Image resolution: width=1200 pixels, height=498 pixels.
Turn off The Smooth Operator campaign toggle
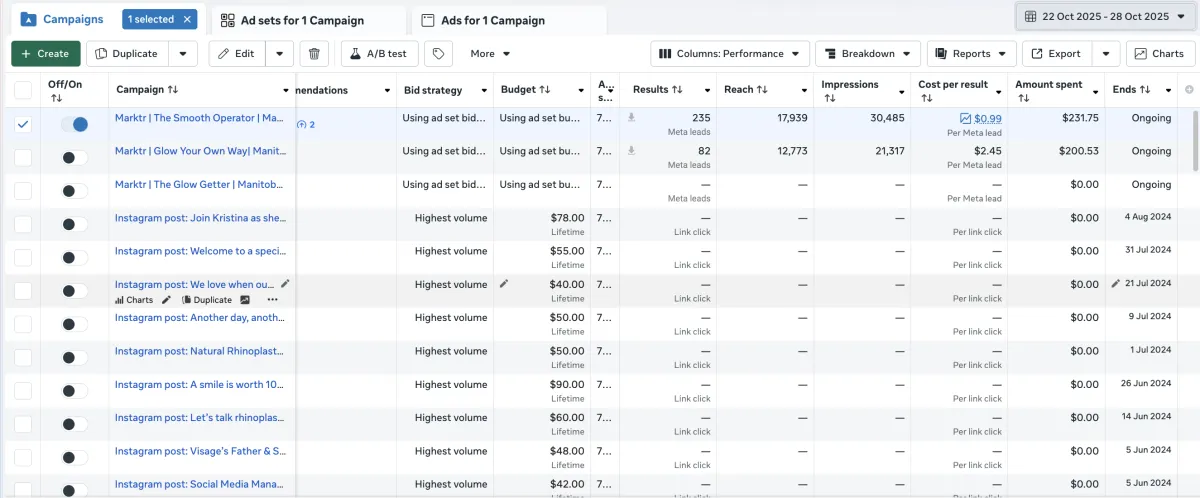75,124
